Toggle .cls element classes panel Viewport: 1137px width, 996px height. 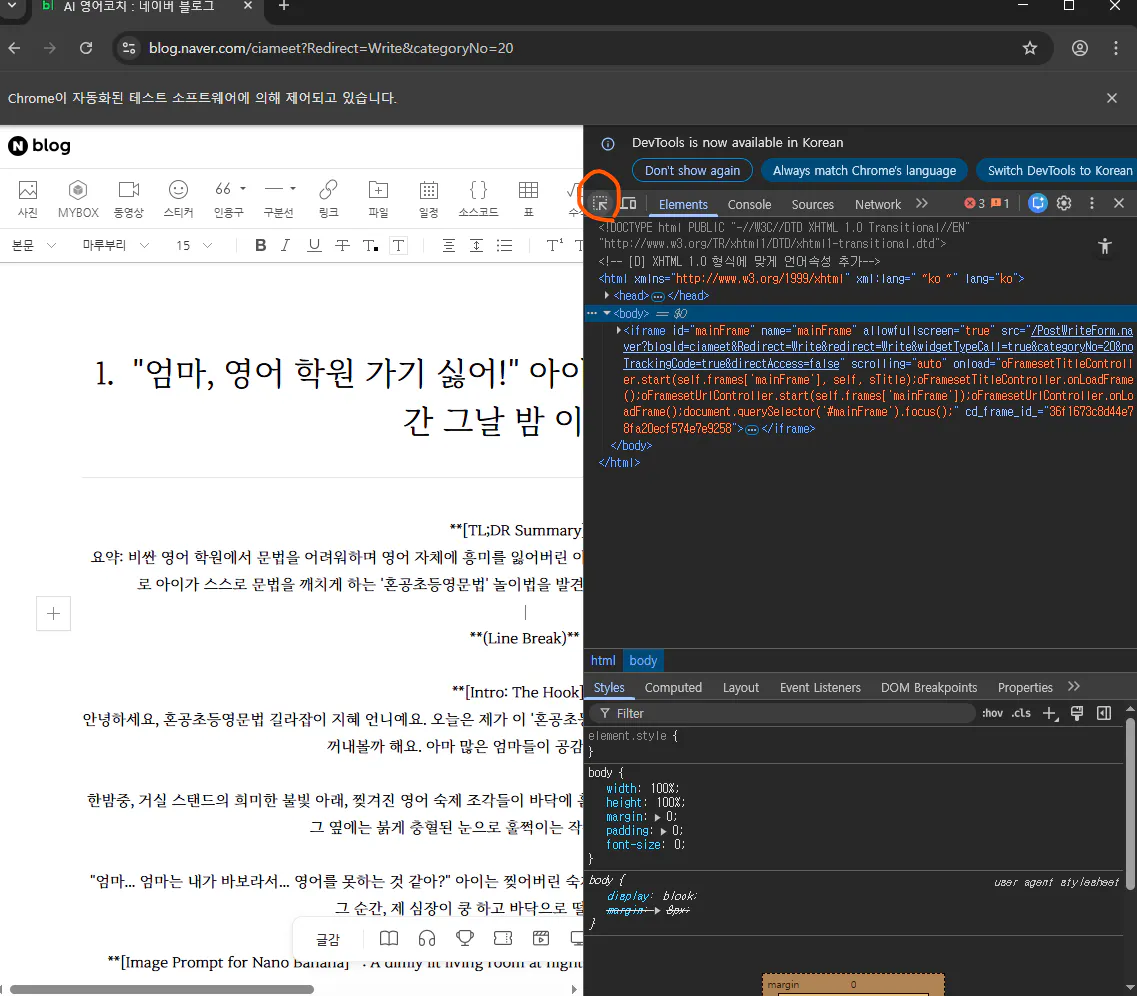click(x=1021, y=713)
